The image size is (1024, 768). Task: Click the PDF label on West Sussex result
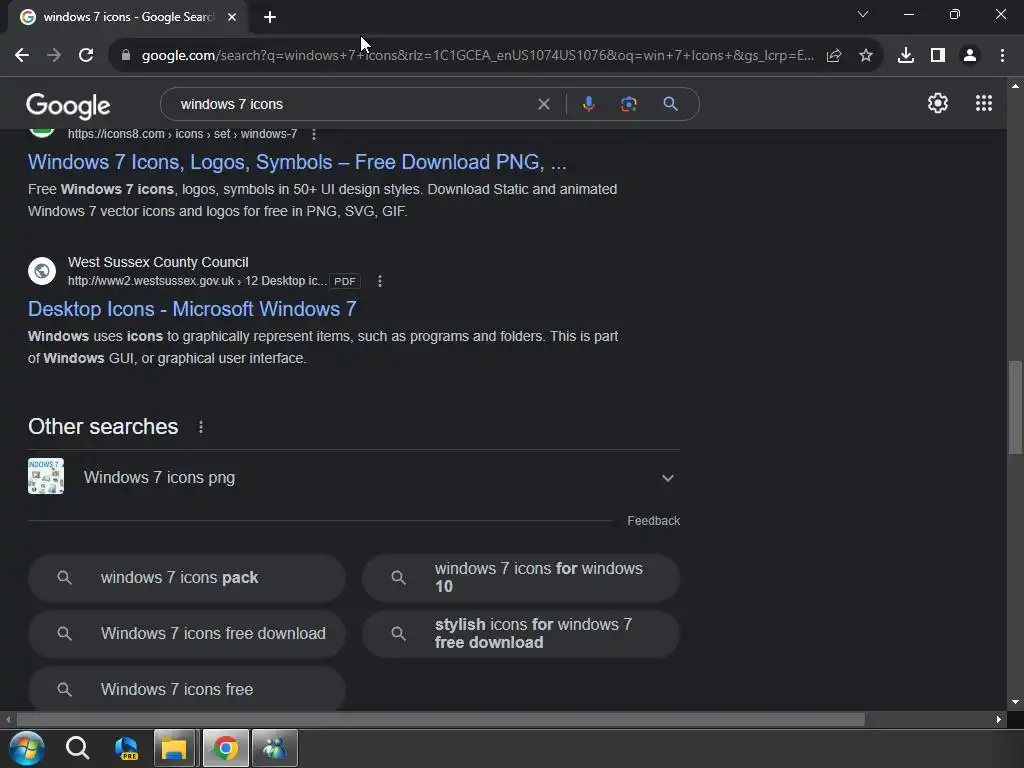(x=345, y=281)
